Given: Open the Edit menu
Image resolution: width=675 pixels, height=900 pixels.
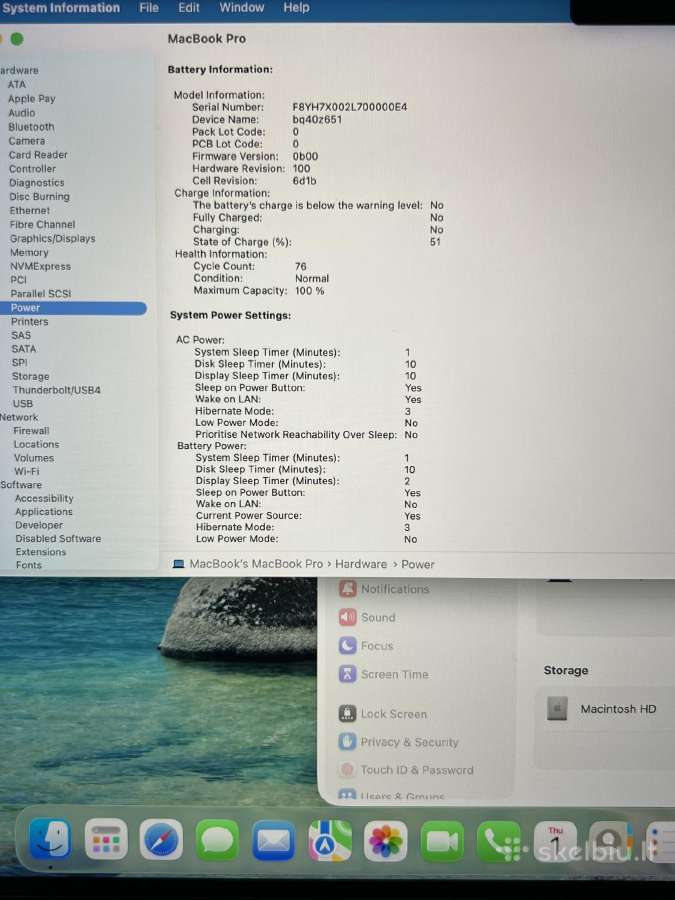Looking at the screenshot, I should 189,8.
